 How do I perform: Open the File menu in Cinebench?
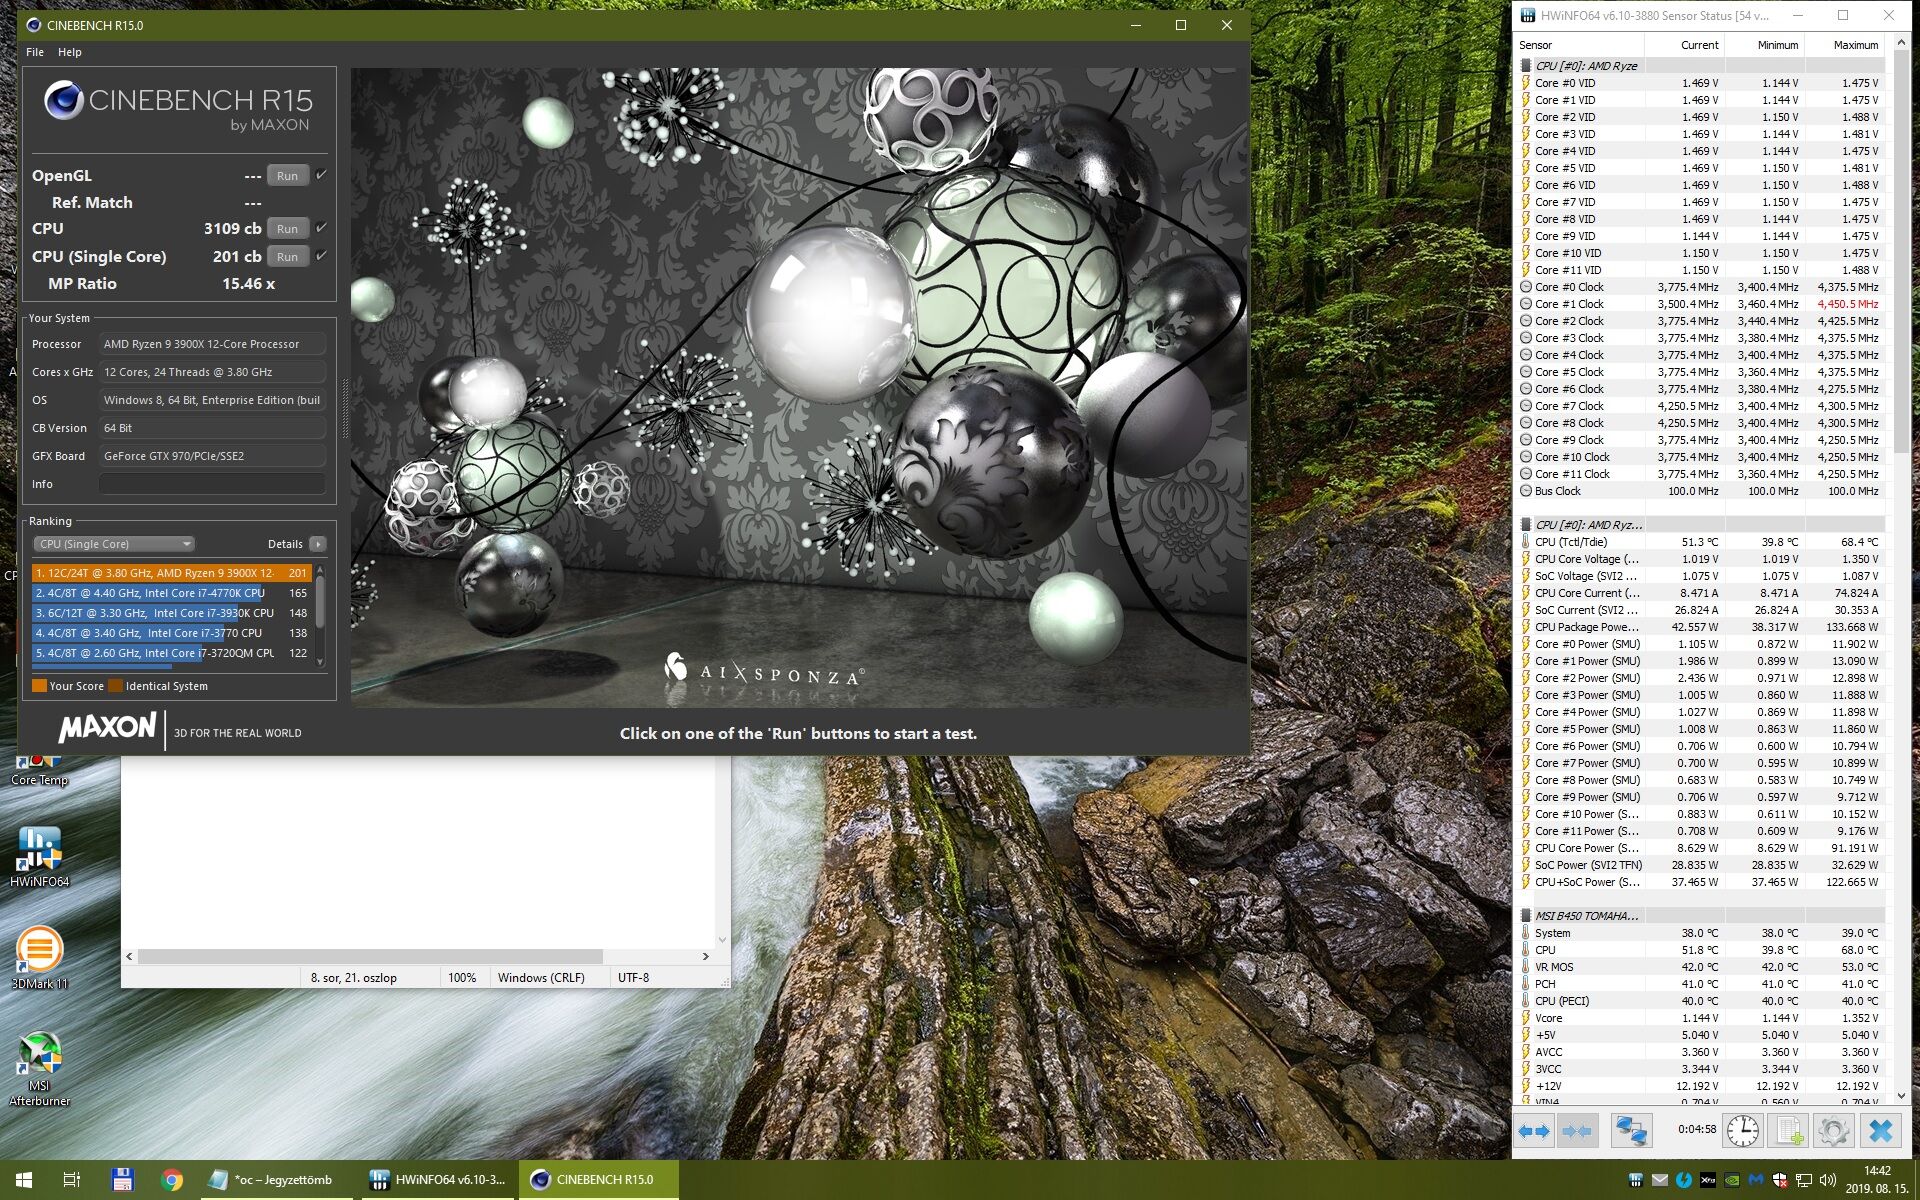(x=35, y=52)
